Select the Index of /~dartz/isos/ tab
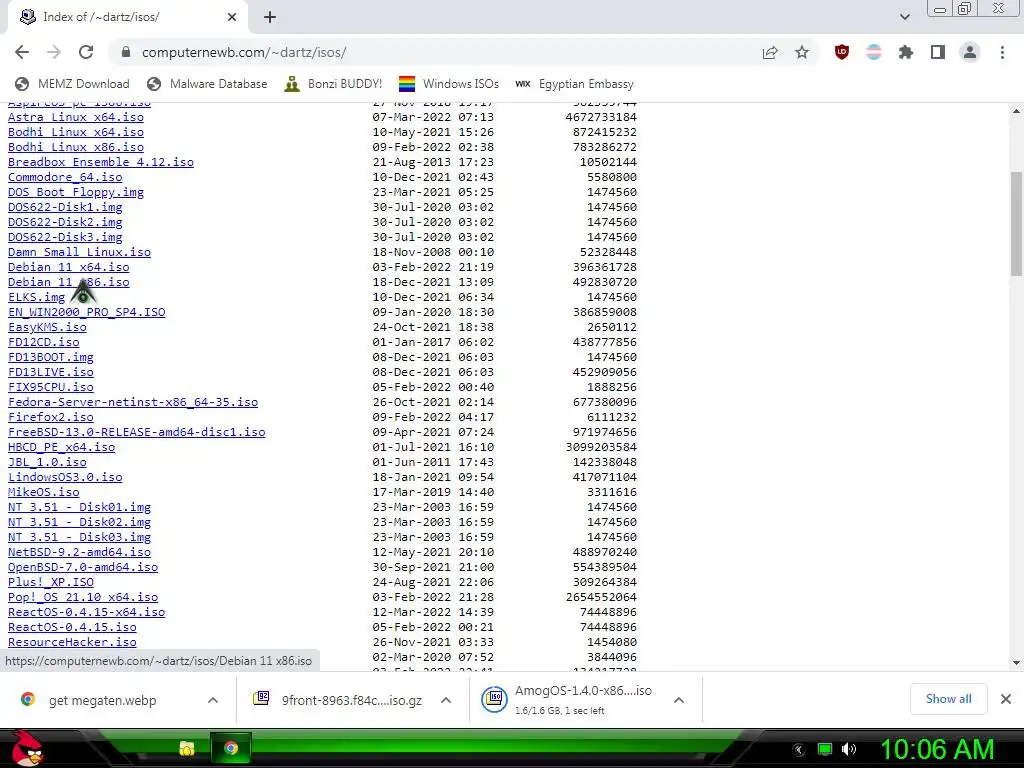1024x768 pixels. pyautogui.click(x=127, y=17)
